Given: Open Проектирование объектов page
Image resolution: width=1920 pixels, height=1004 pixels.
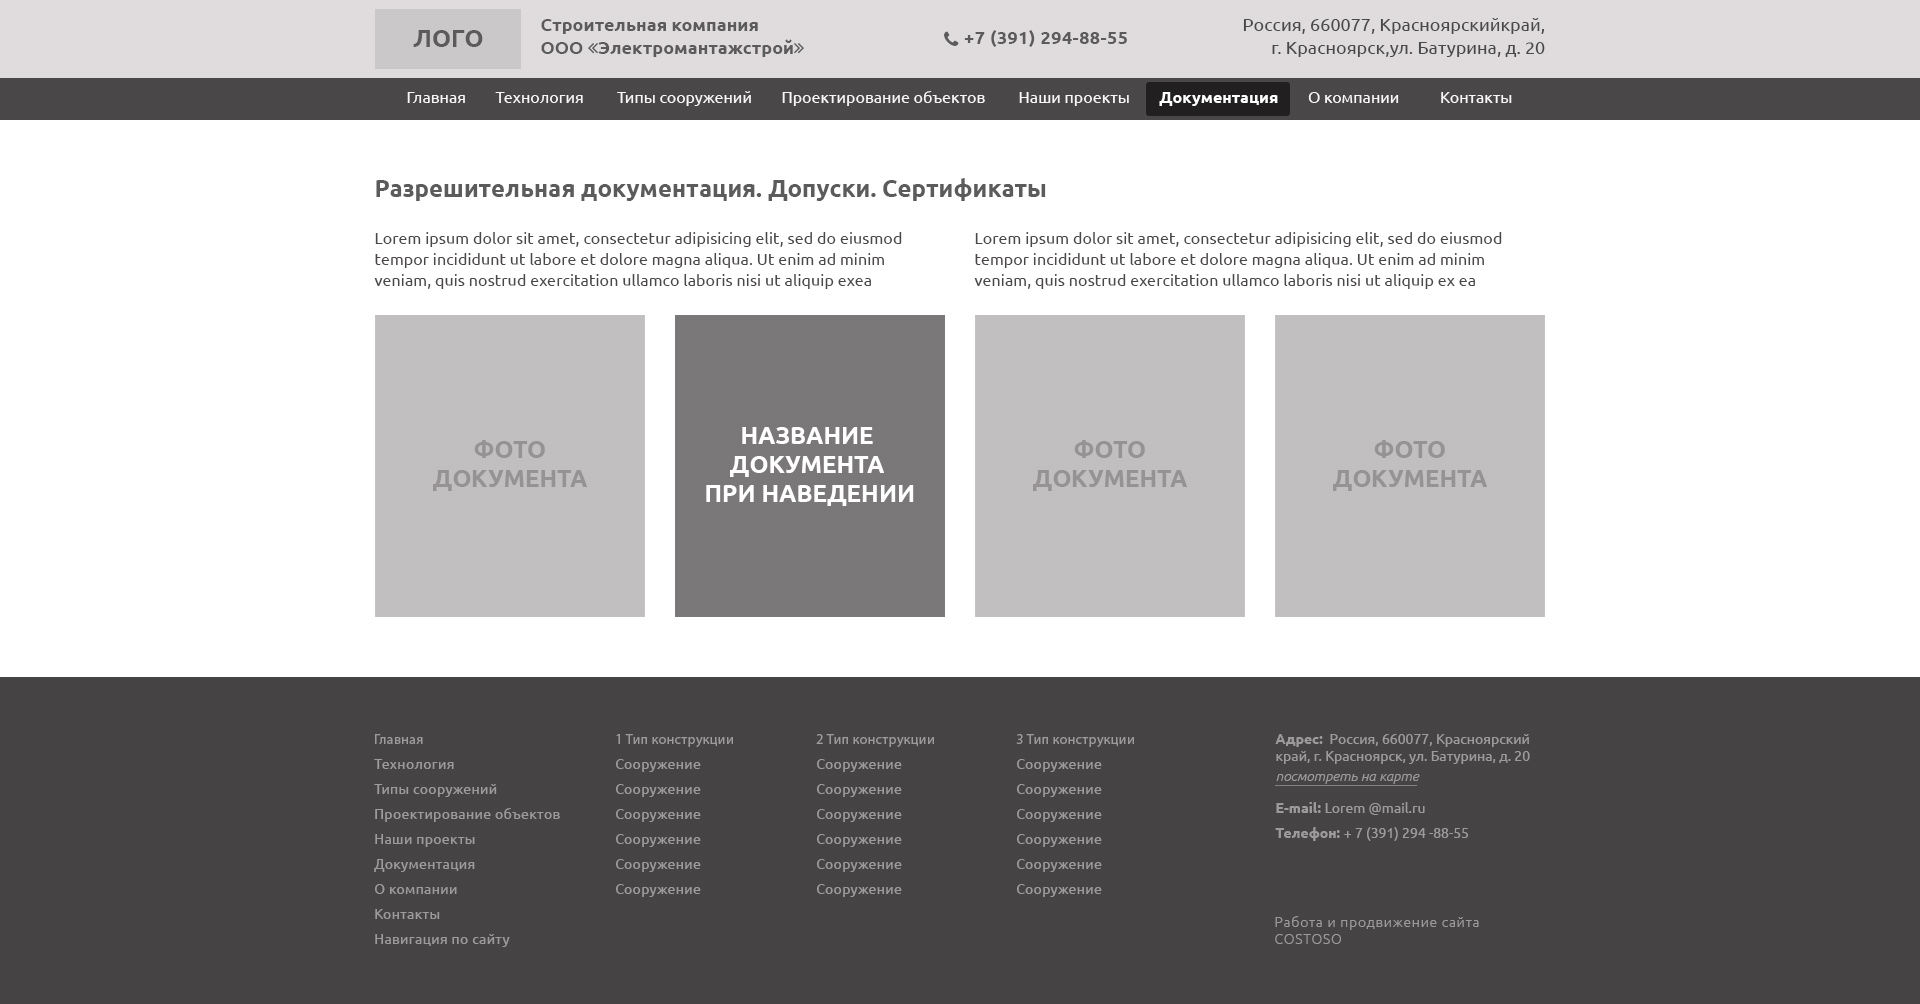Looking at the screenshot, I should click(884, 98).
